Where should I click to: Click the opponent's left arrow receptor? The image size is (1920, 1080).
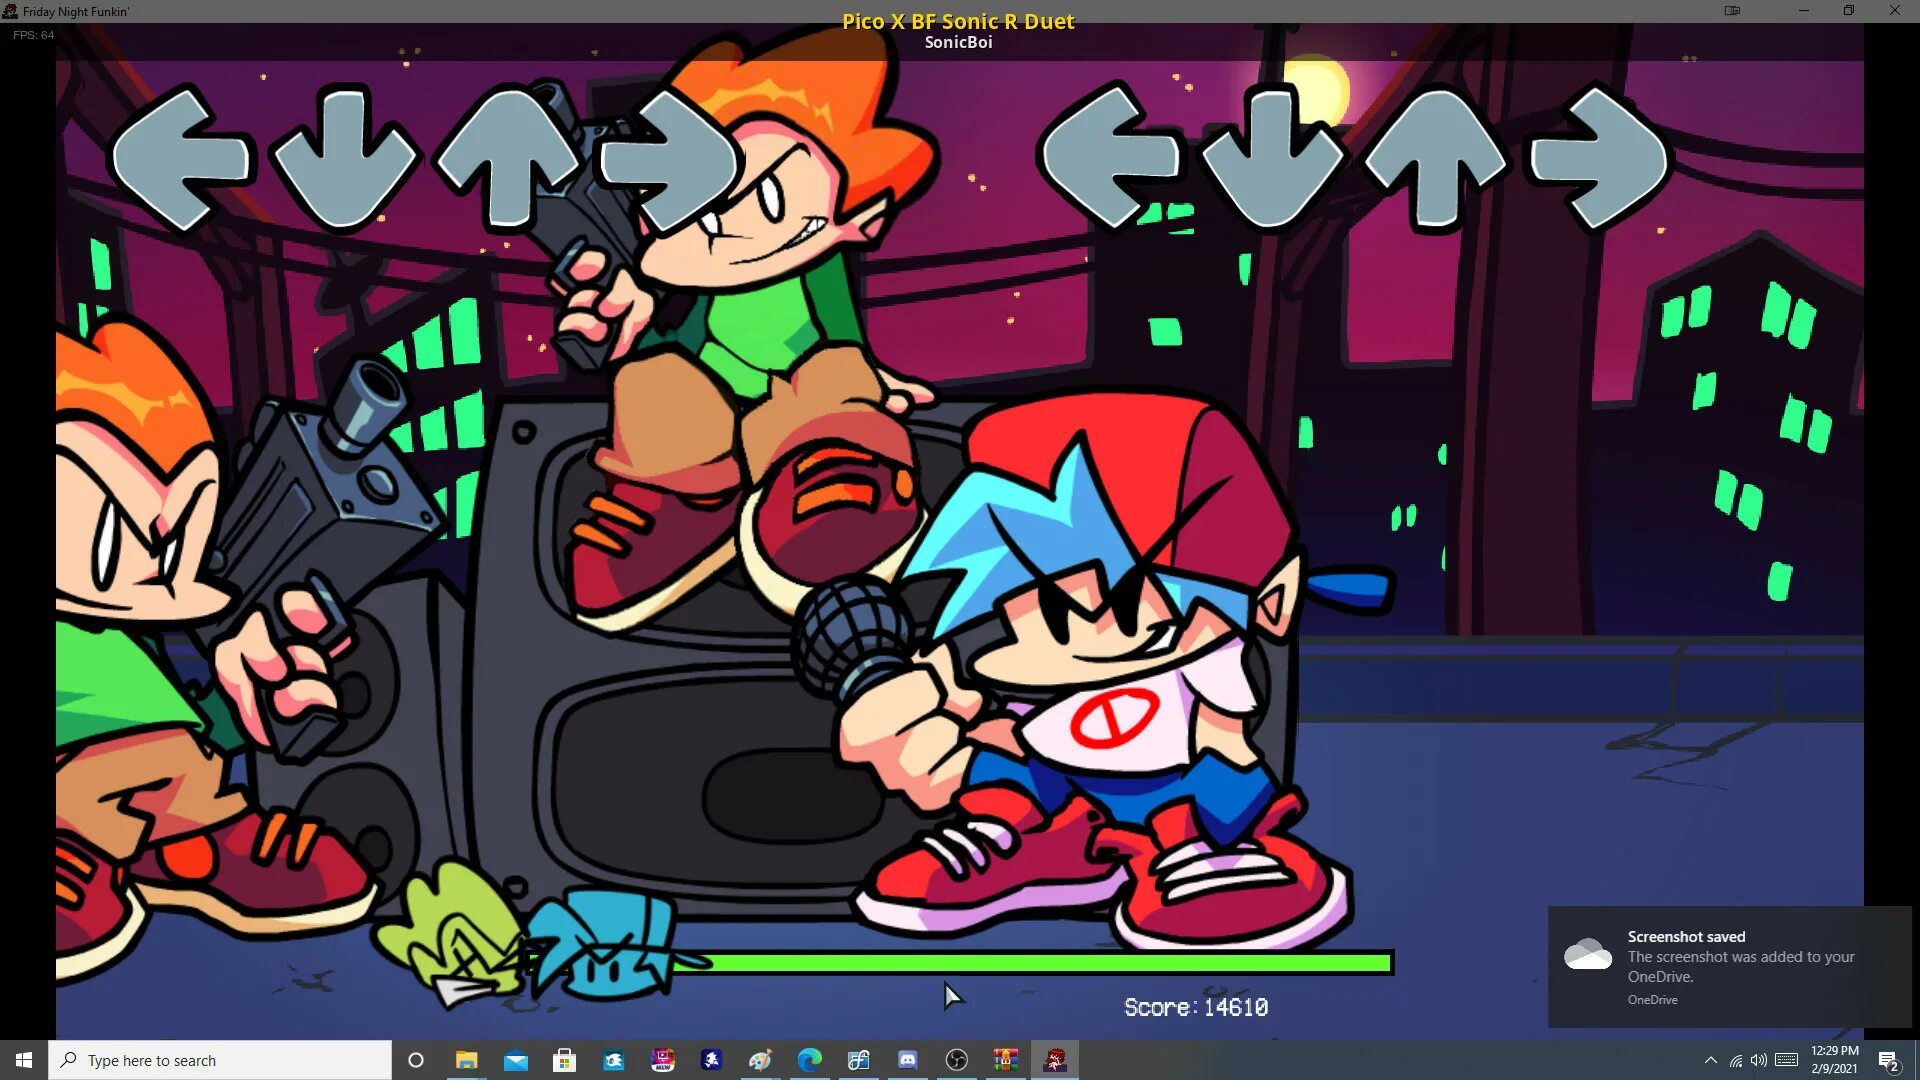[180, 158]
